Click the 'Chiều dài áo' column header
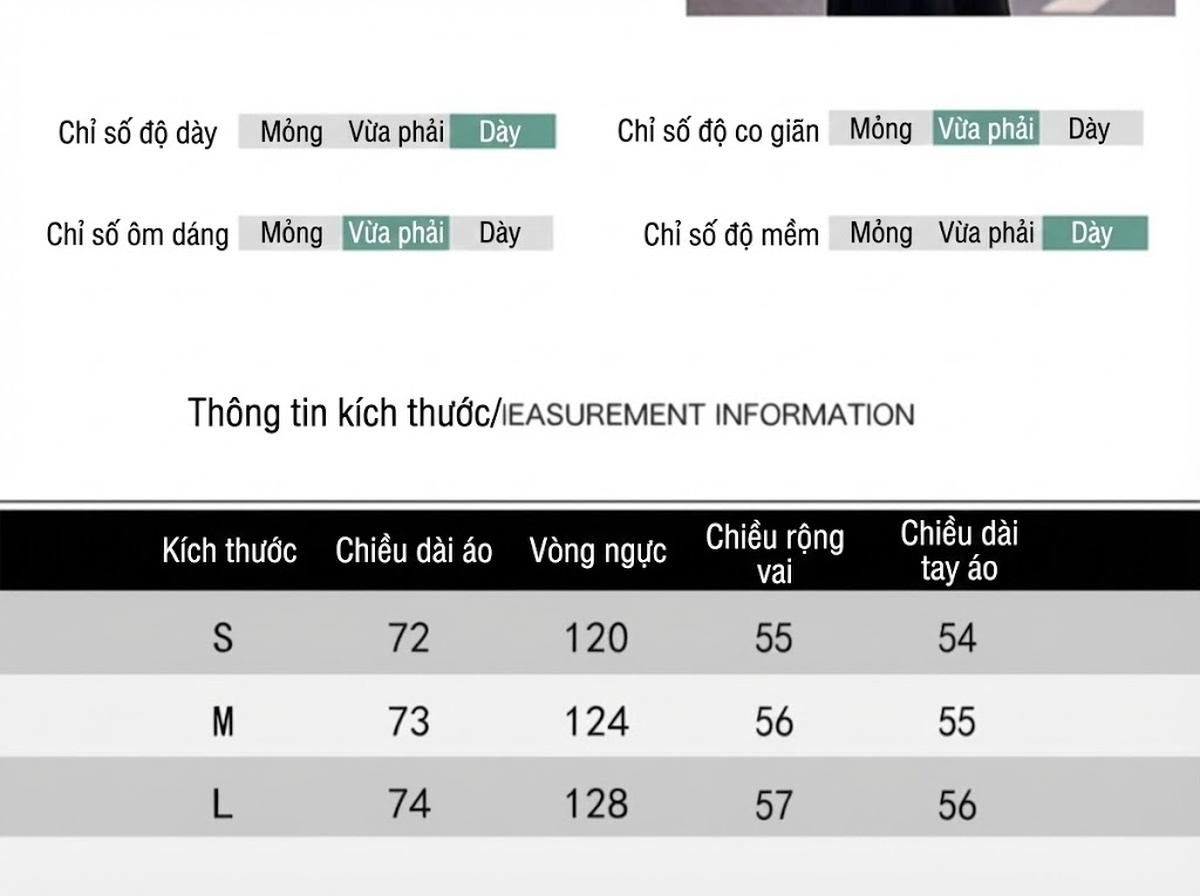This screenshot has width=1200, height=896. click(x=414, y=550)
